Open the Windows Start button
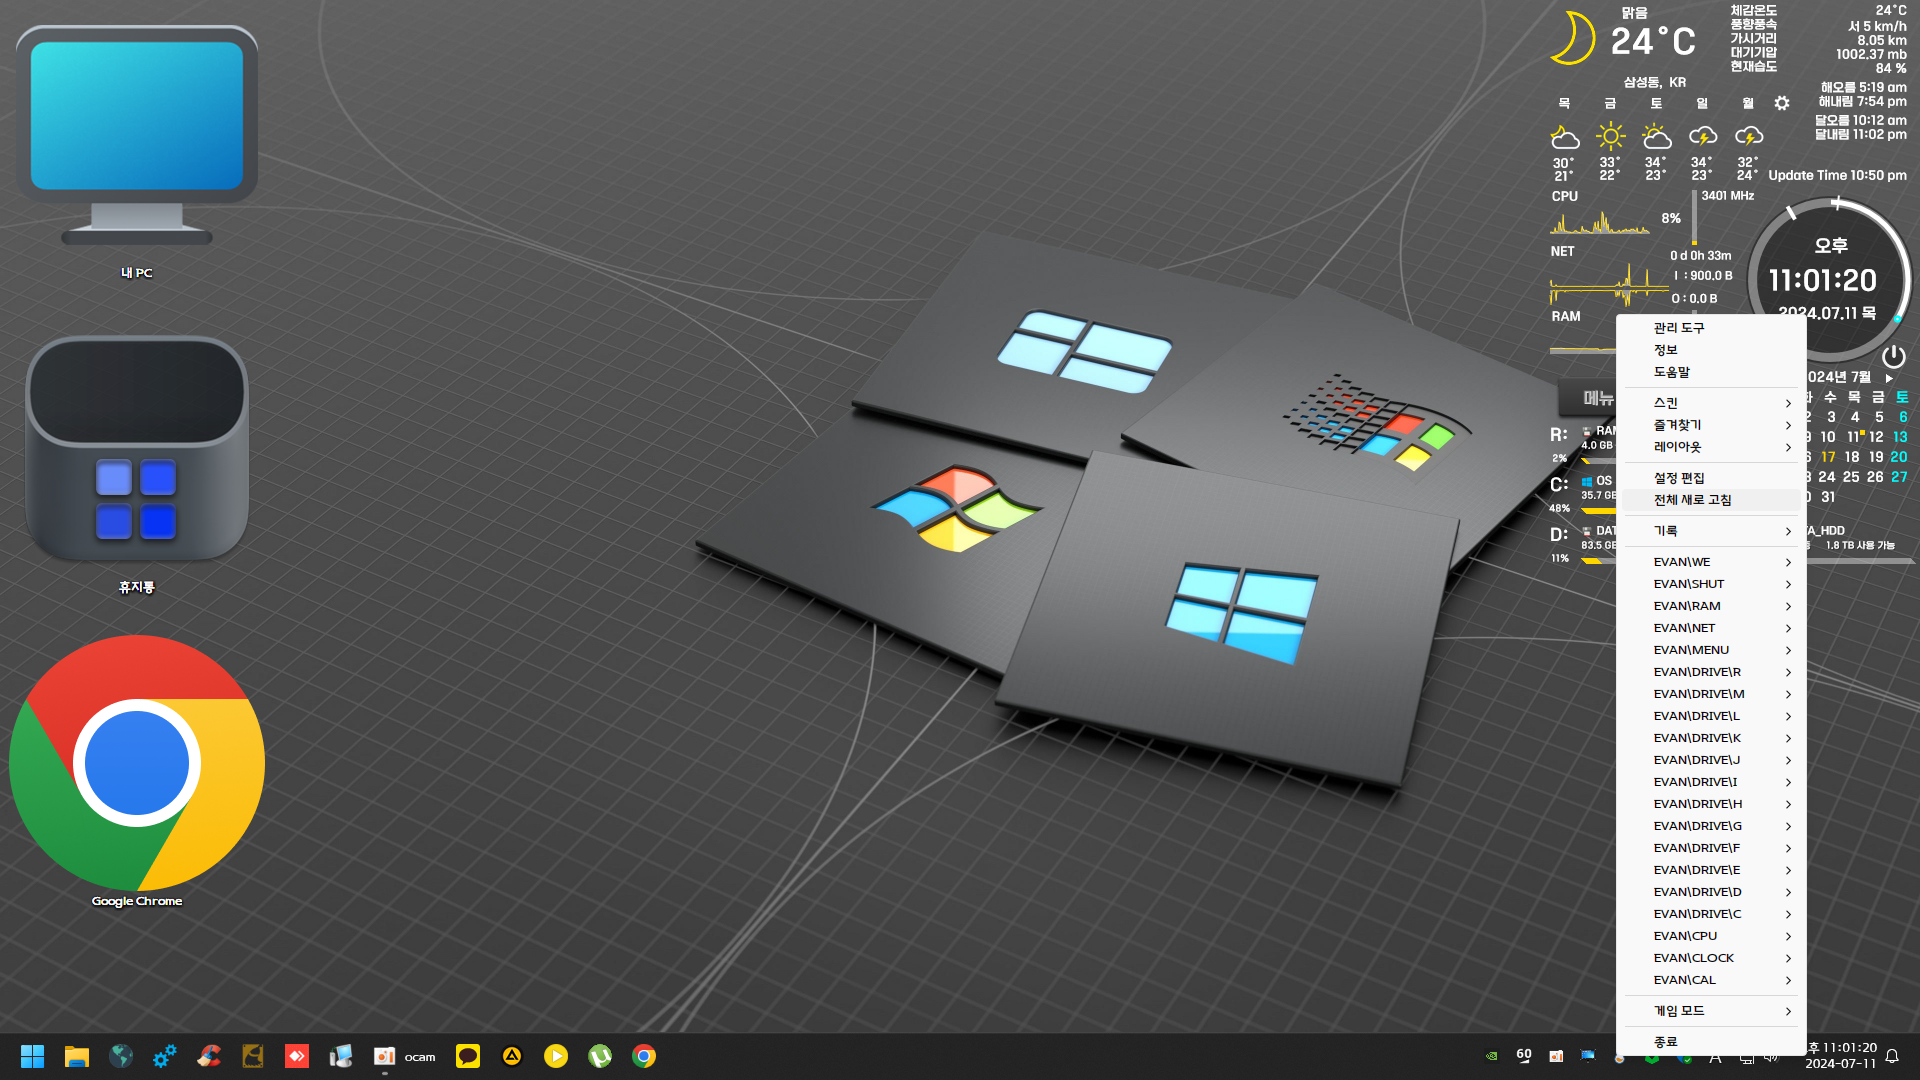The height and width of the screenshot is (1080, 1920). coord(32,1056)
